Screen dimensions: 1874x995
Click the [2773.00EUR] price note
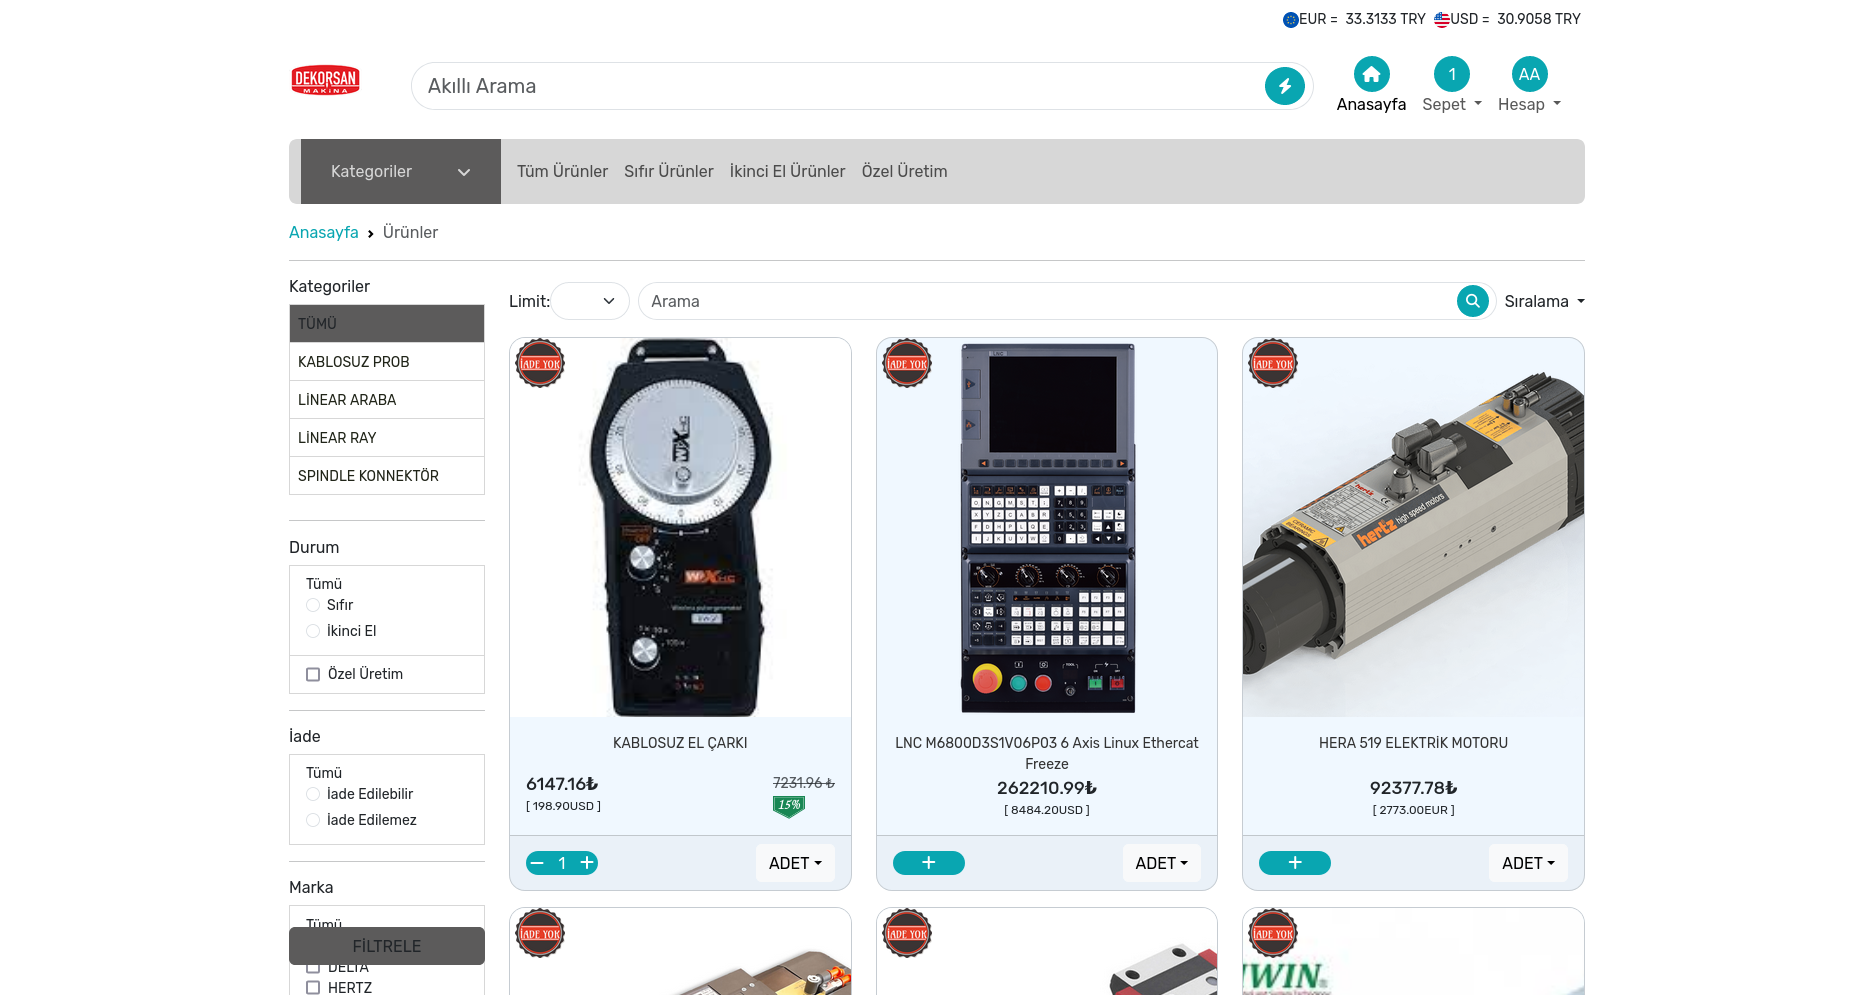coord(1413,810)
